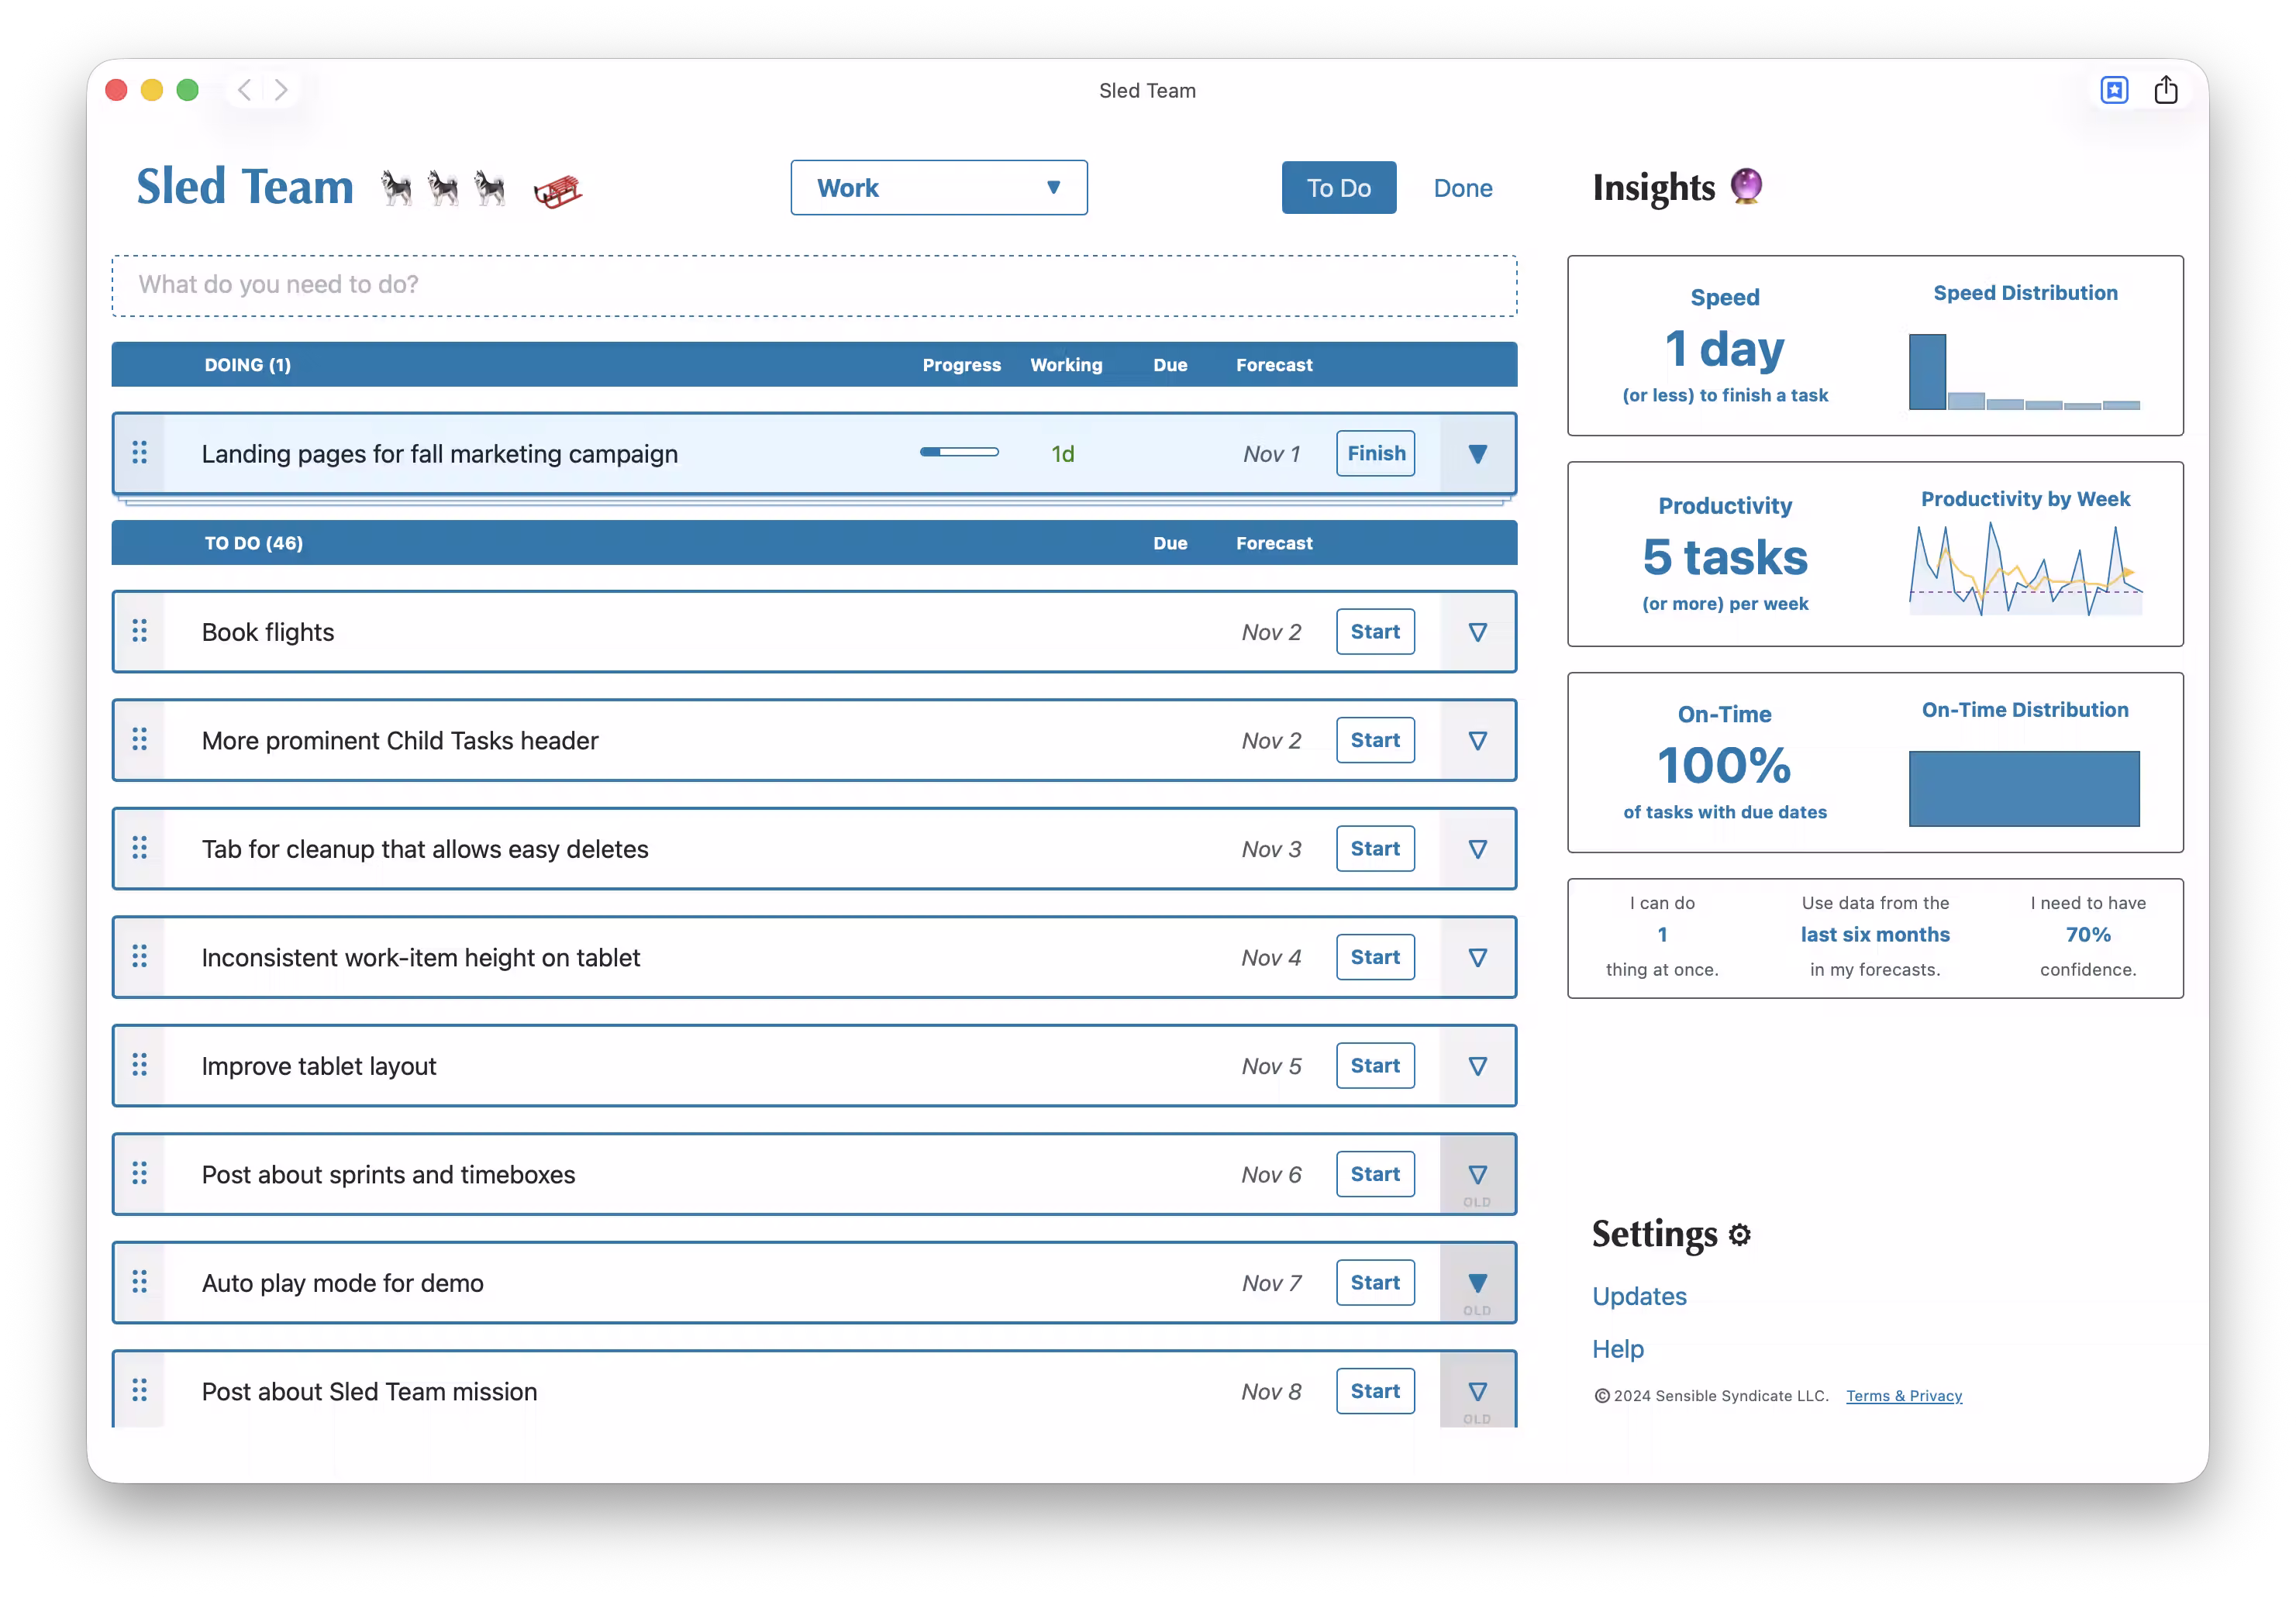Click the back navigation arrow
The image size is (2296, 1598).
245,90
